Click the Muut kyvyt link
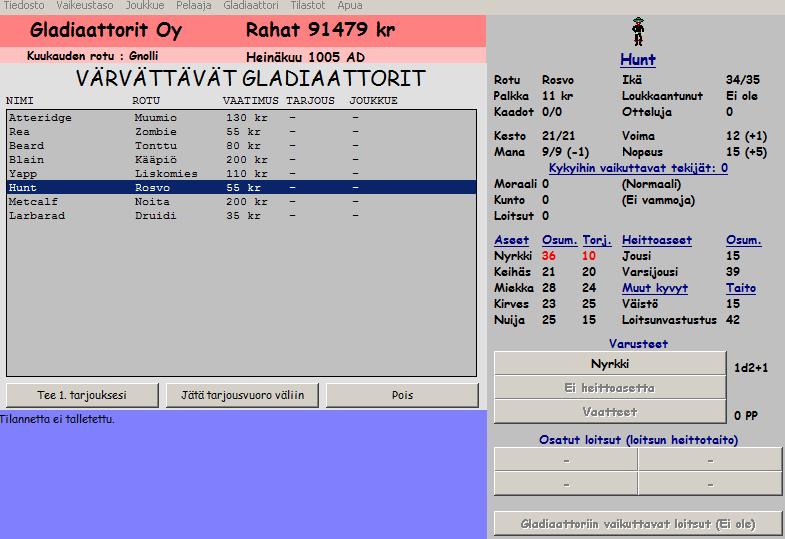 [x=654, y=288]
